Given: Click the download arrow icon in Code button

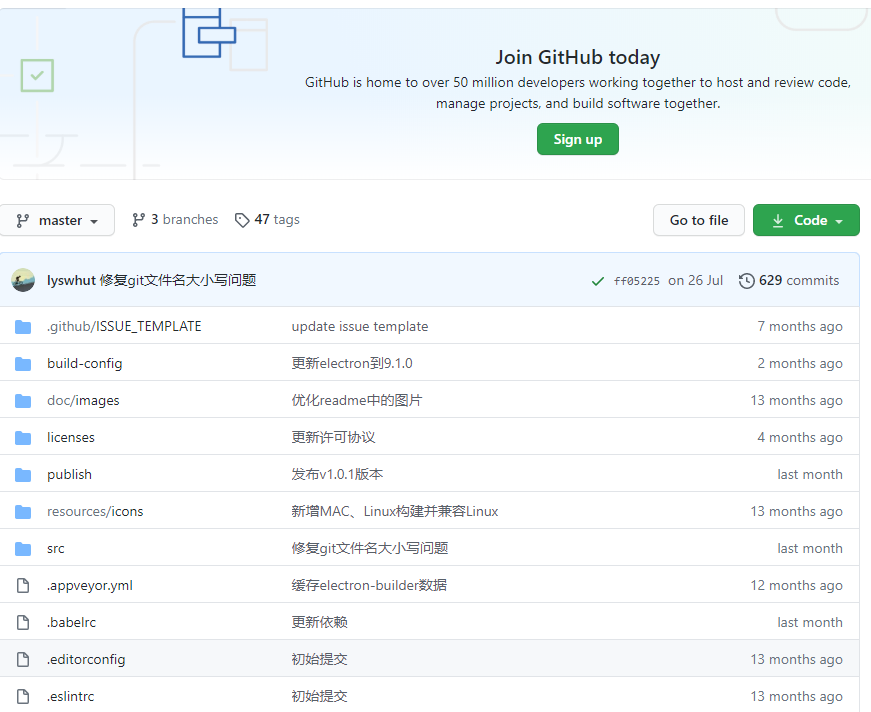Looking at the screenshot, I should tap(778, 220).
